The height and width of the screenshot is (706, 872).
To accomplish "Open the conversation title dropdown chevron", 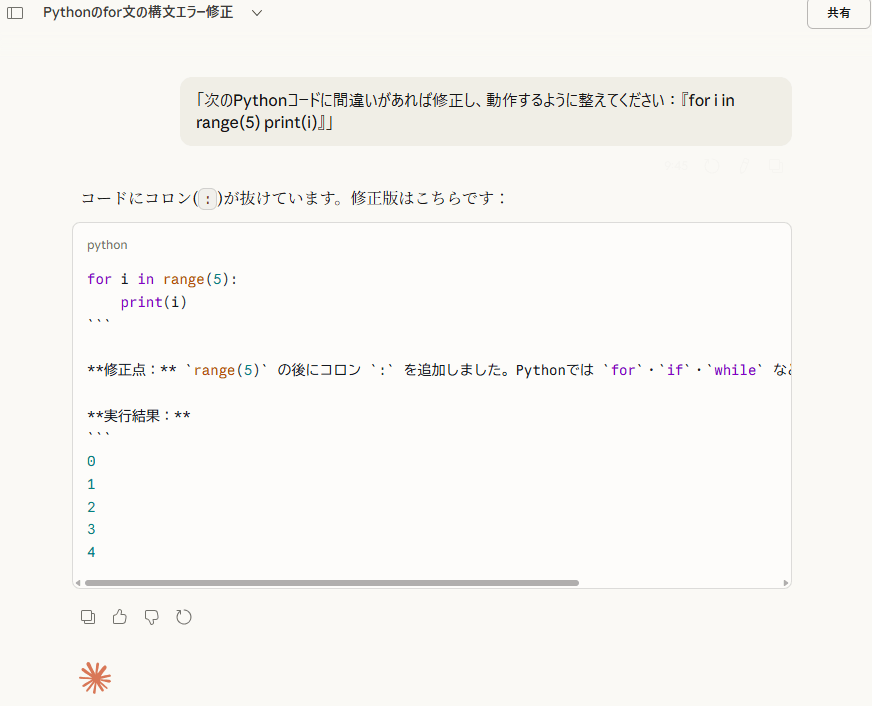I will (256, 13).
